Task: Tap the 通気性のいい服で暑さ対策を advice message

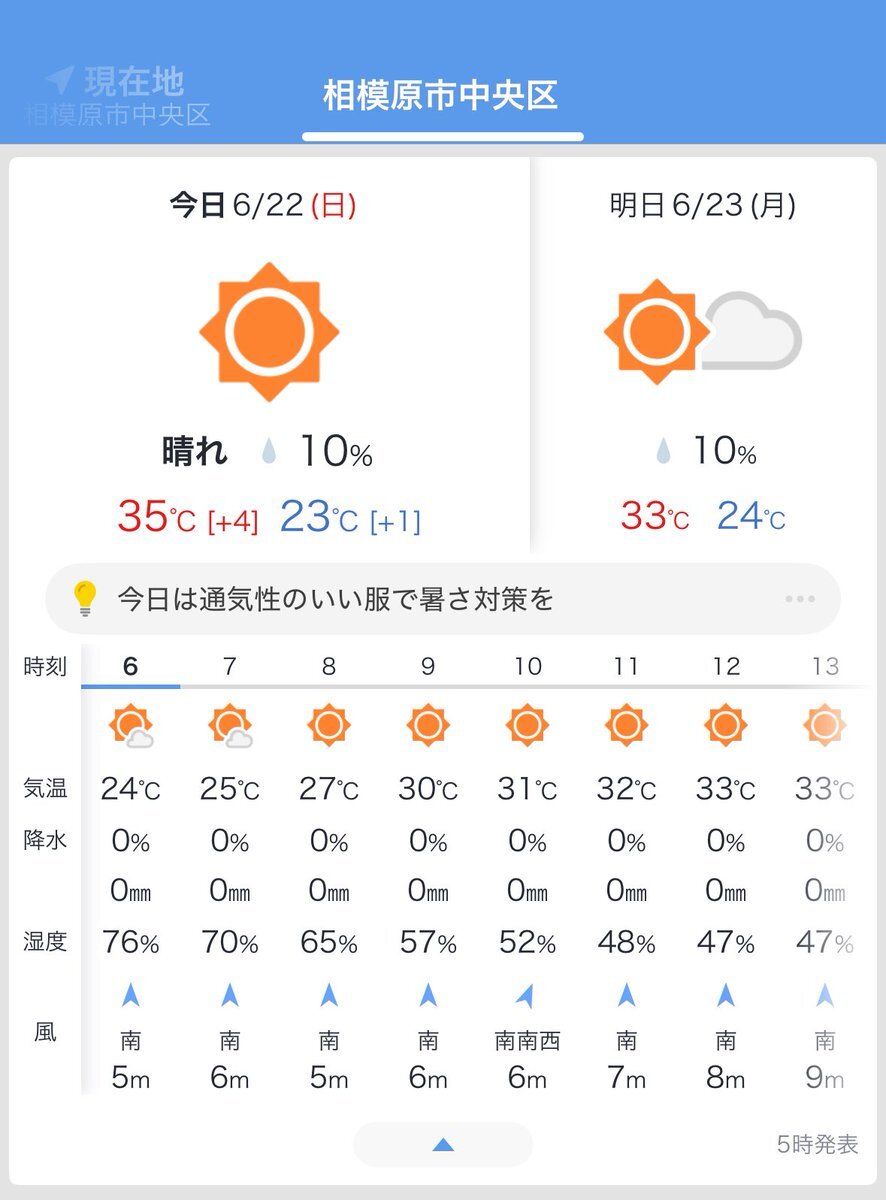Action: point(336,599)
